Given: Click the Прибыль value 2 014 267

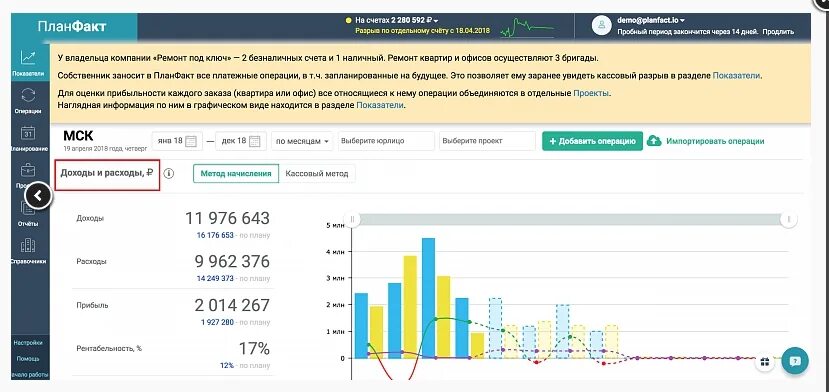Looking at the screenshot, I should (232, 305).
